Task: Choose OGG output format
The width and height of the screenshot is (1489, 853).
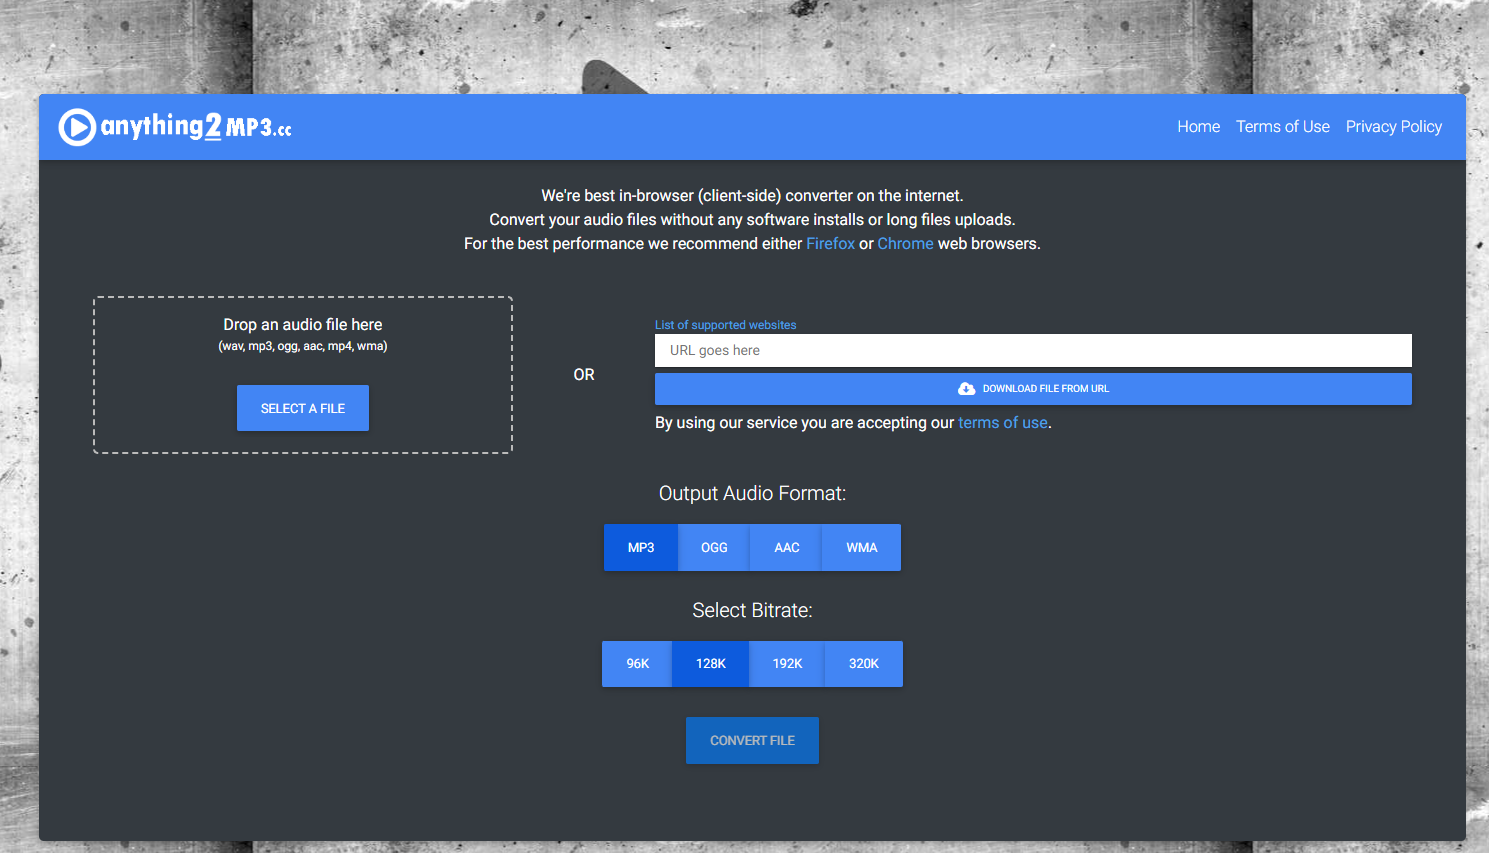Action: tap(714, 548)
